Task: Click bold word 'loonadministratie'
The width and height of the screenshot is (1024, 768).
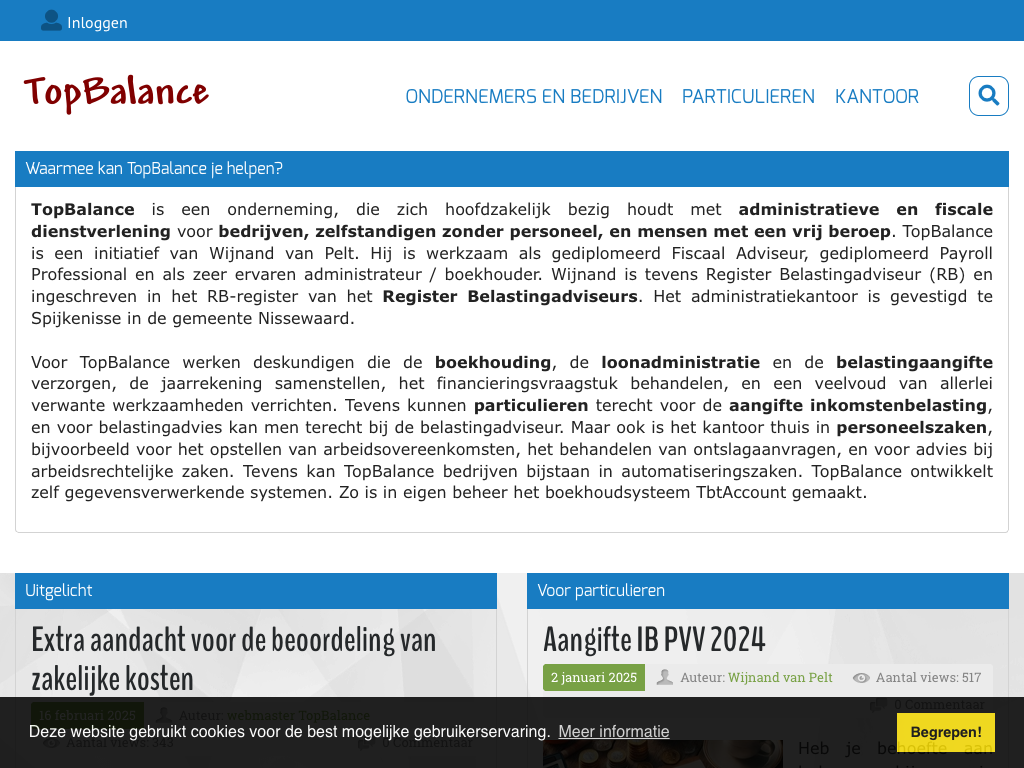Action: 680,362
